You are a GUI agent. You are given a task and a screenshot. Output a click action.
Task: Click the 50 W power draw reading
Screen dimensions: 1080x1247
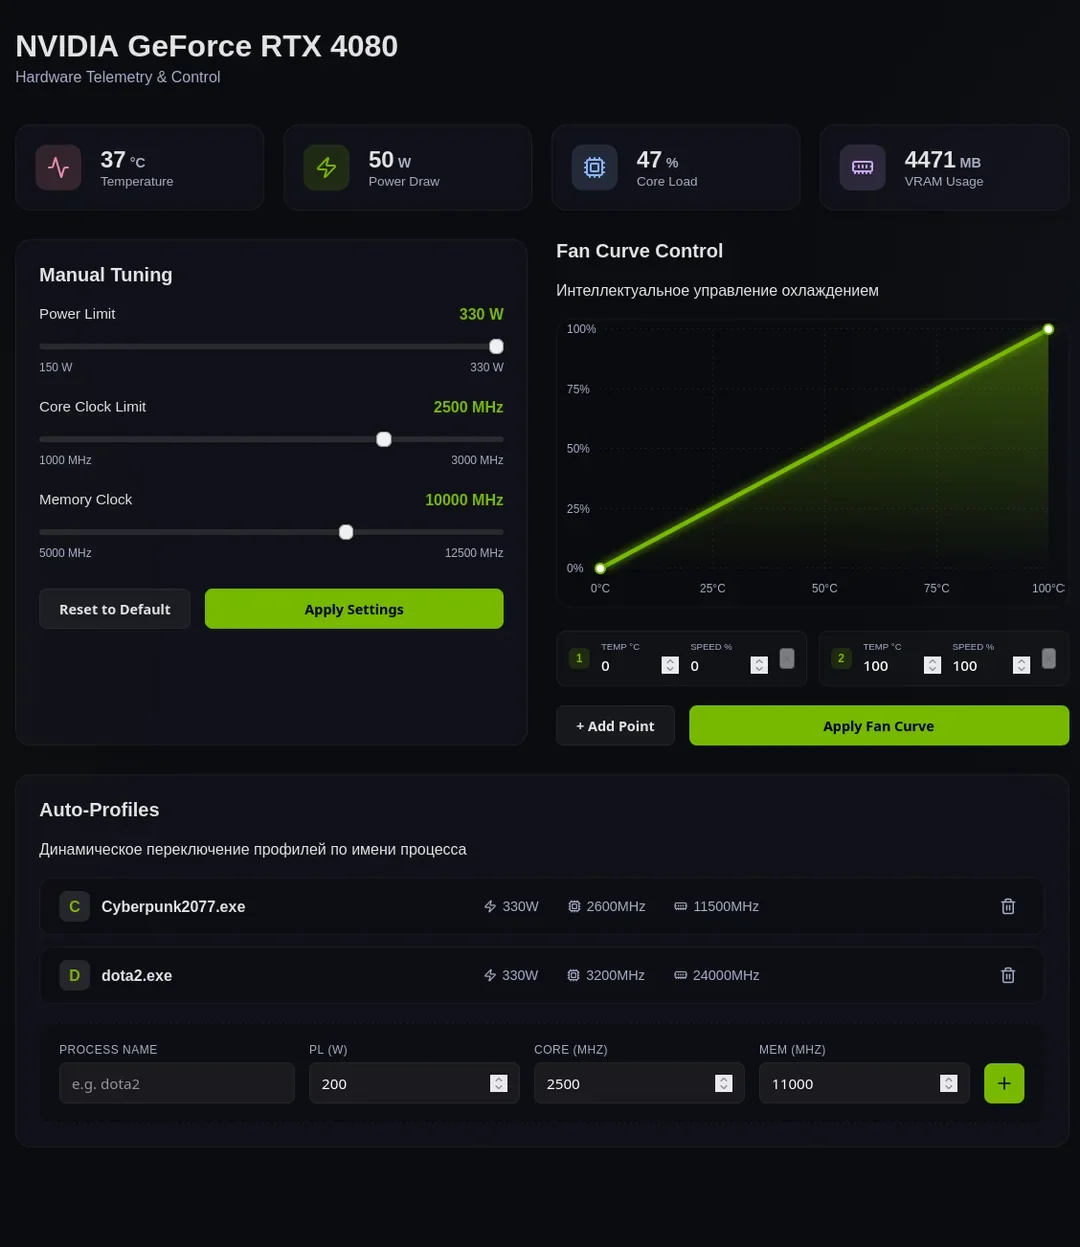coord(389,160)
